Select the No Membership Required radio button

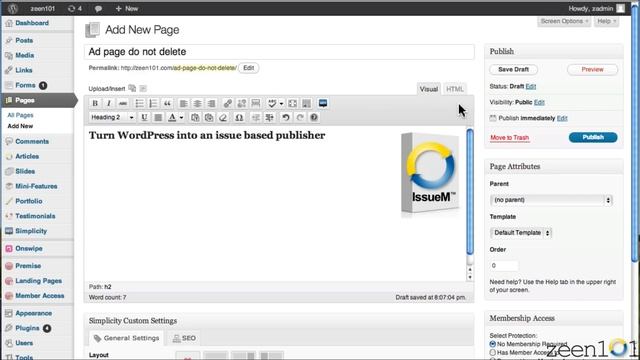(493, 344)
